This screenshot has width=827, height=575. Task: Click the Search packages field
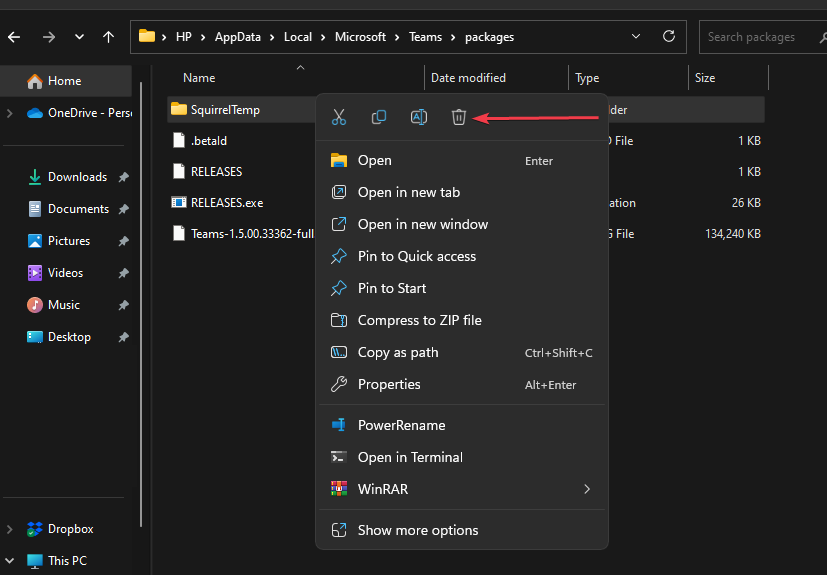763,37
